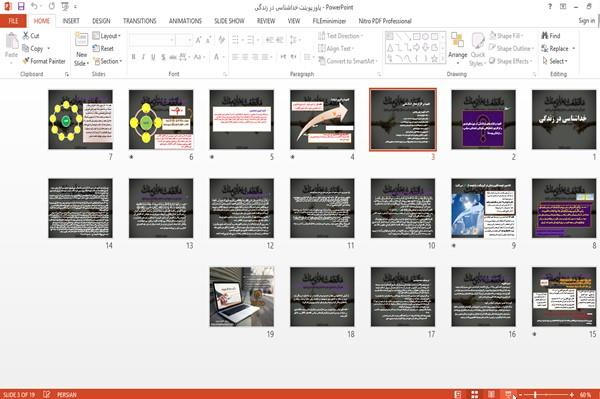This screenshot has width=600, height=399.
Task: Toggle Underline formatting
Action: pos(153,57)
